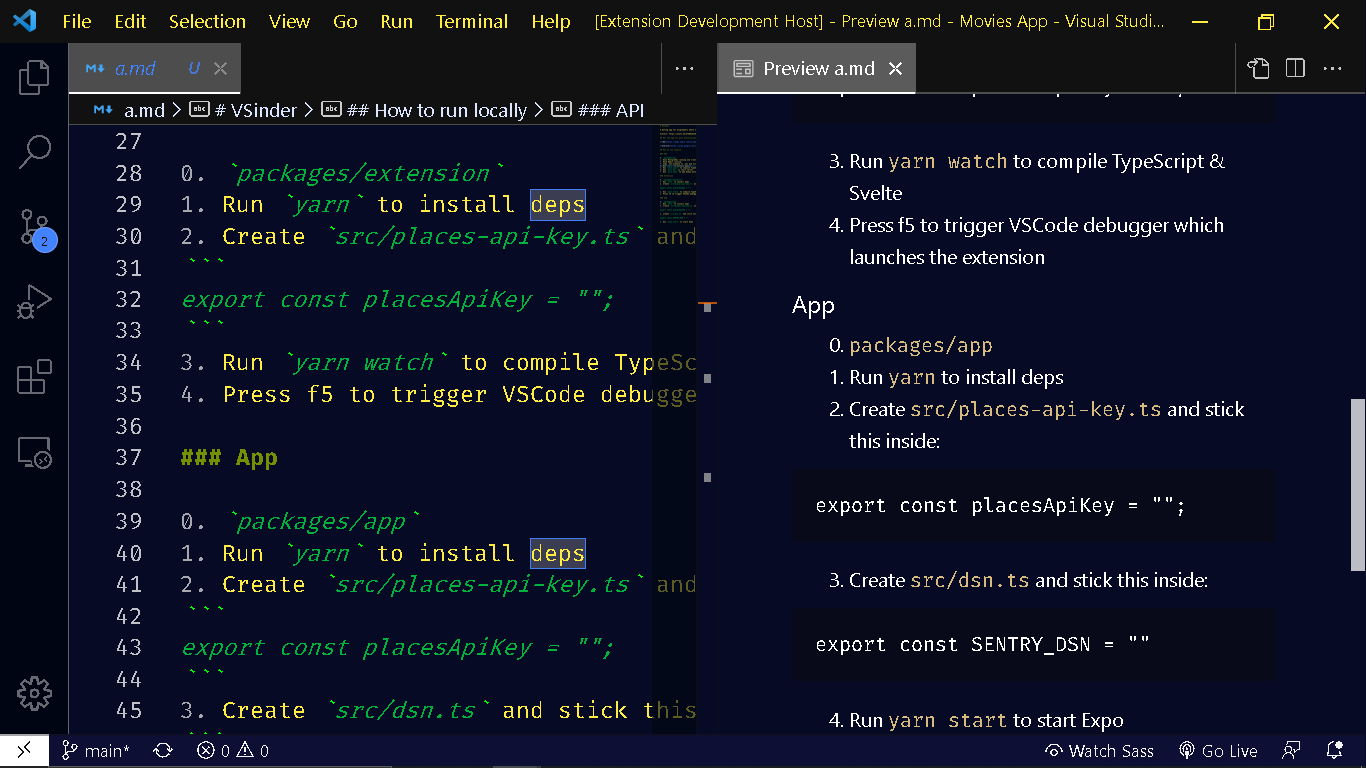Select the Preview a.md tab
Screen dimensions: 1366x768
point(819,68)
